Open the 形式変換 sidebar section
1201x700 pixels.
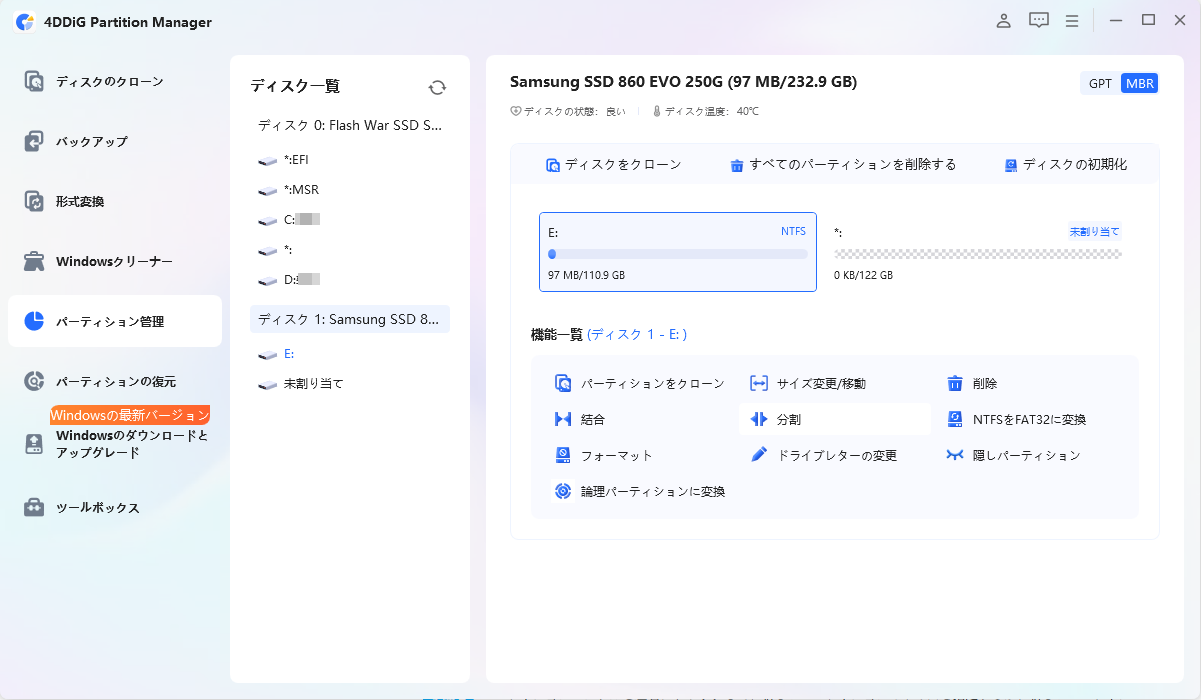click(x=114, y=201)
